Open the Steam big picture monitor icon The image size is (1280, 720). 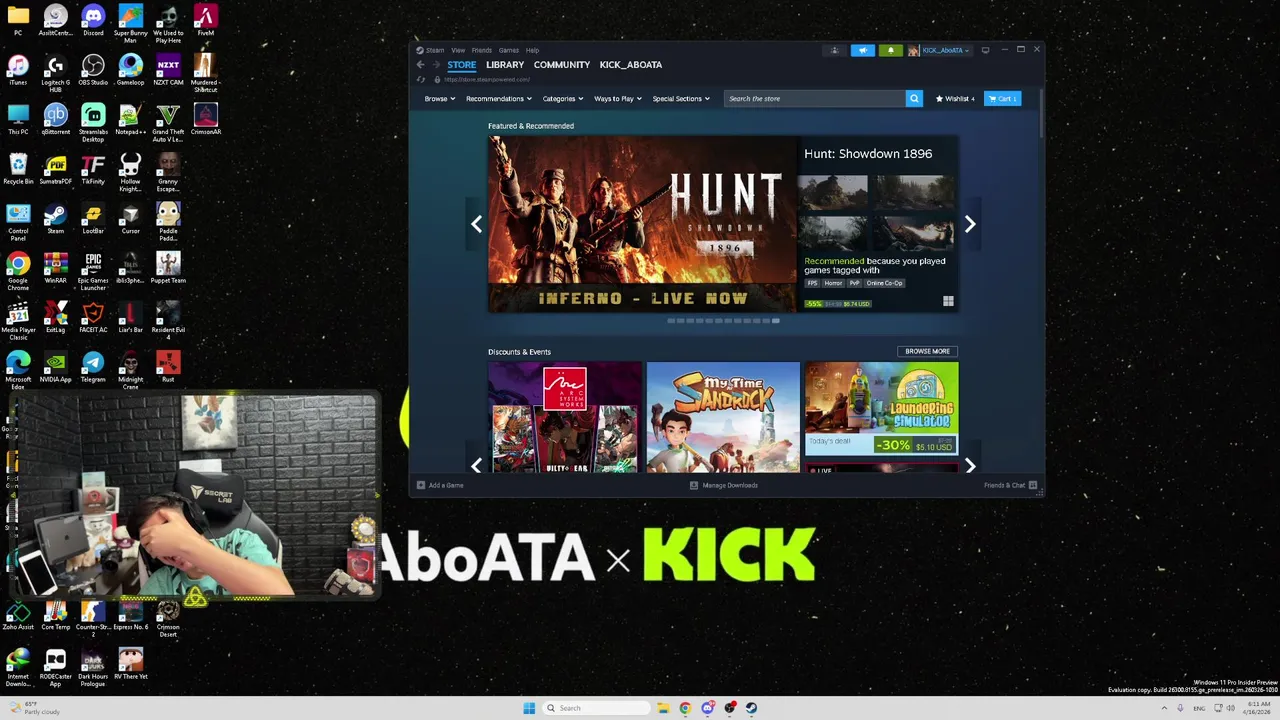tap(985, 50)
